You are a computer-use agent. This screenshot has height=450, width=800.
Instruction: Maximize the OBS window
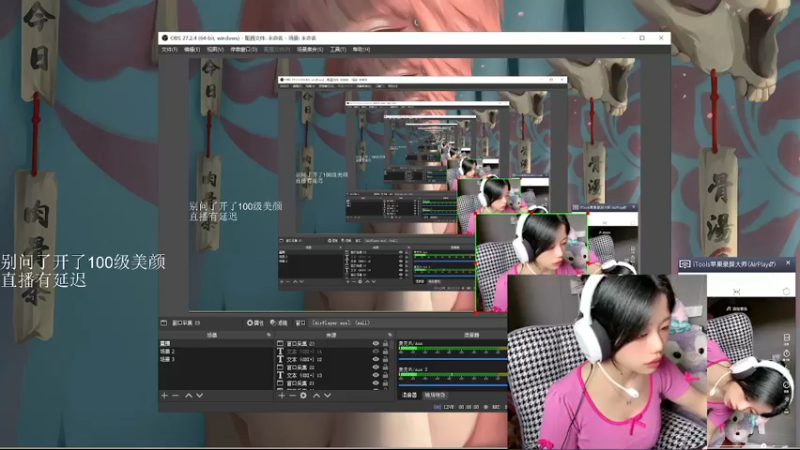642,38
